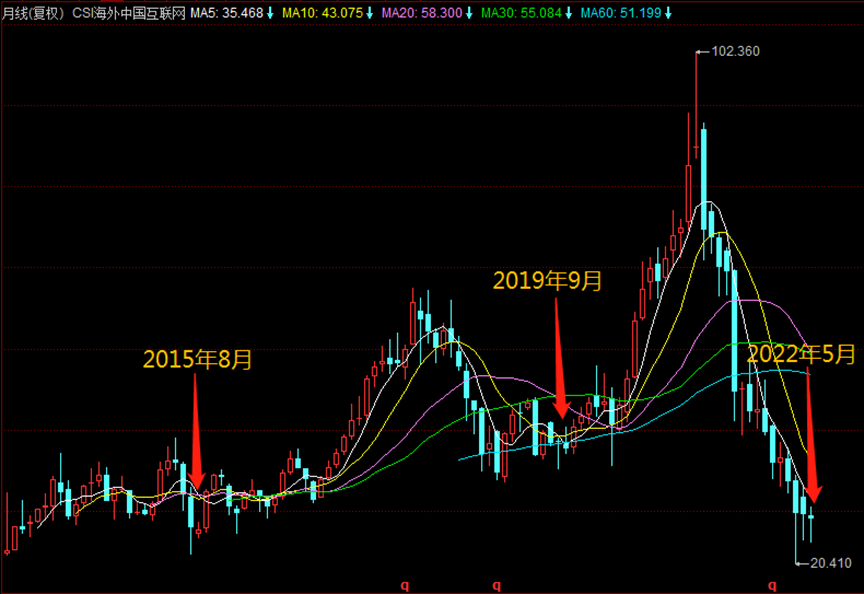Viewport: 864px width, 594px height.
Task: Click the middle red q marker at bottom
Action: 496,585
